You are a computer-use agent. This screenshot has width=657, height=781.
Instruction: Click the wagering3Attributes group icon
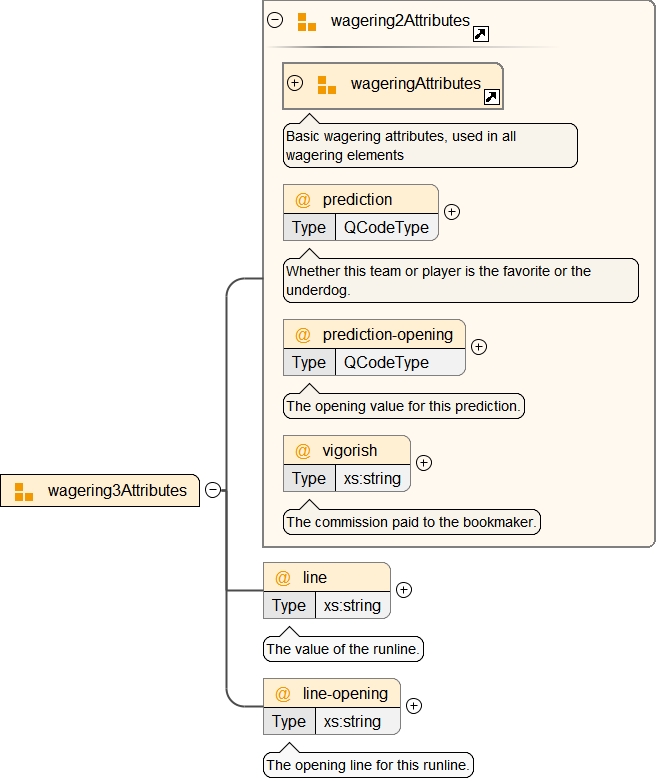tap(24, 491)
